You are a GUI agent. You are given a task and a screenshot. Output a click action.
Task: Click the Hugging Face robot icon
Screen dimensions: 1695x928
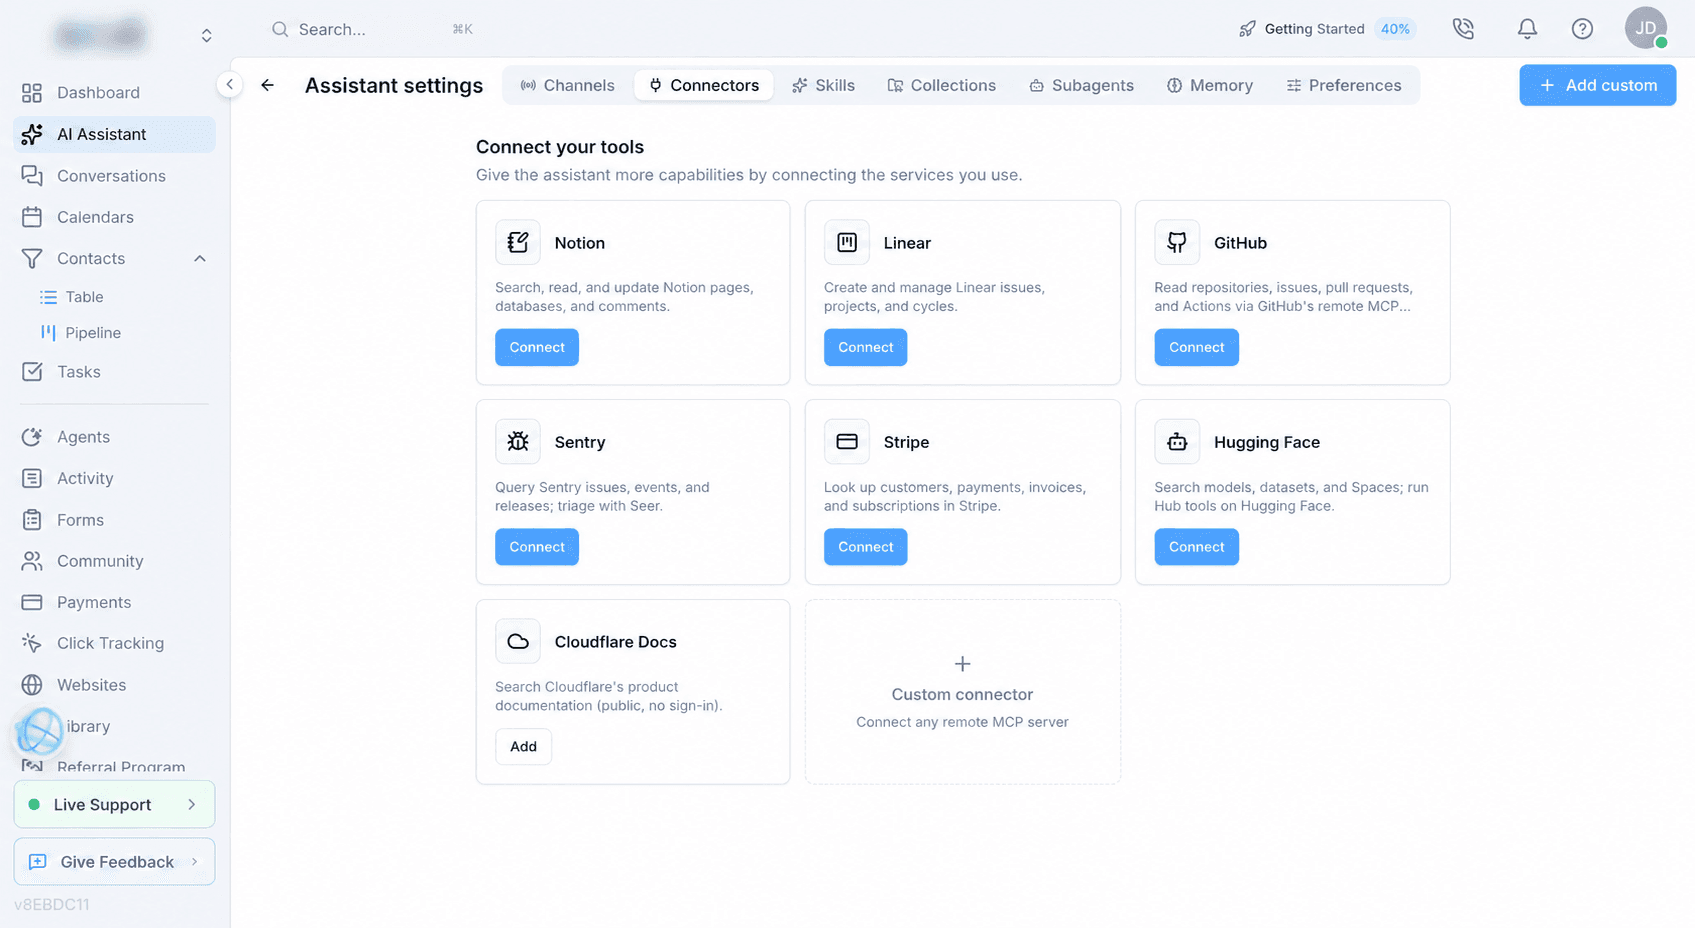coord(1177,441)
